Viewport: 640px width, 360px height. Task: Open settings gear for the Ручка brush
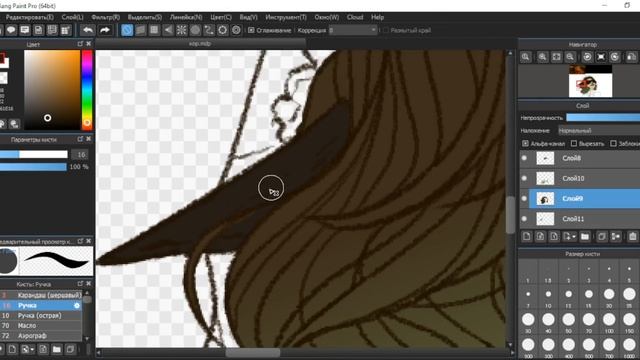point(77,305)
